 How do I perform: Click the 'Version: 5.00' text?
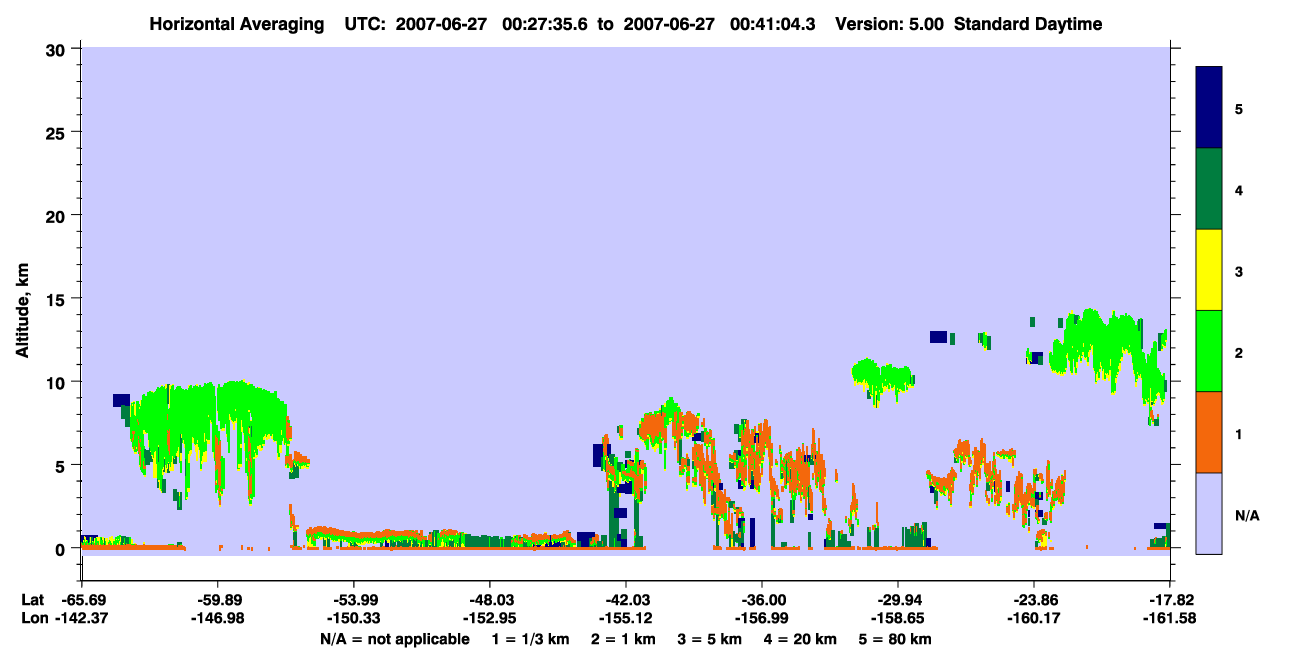(x=889, y=24)
